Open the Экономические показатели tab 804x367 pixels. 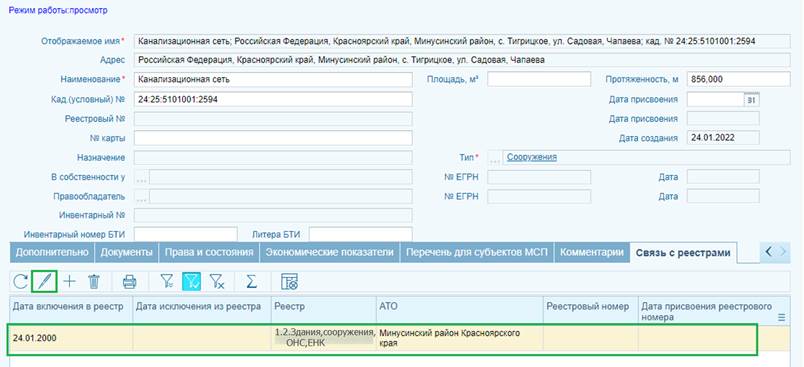[330, 252]
